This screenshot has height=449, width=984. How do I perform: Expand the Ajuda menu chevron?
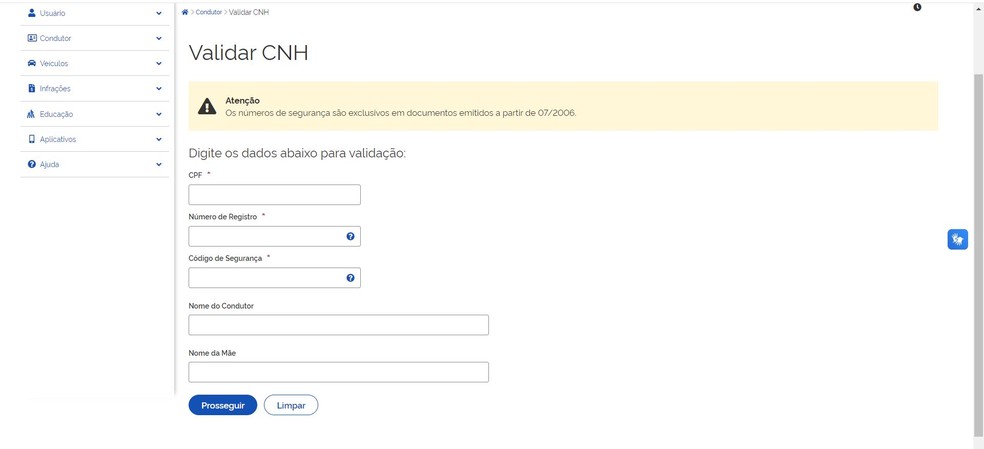[x=159, y=165]
